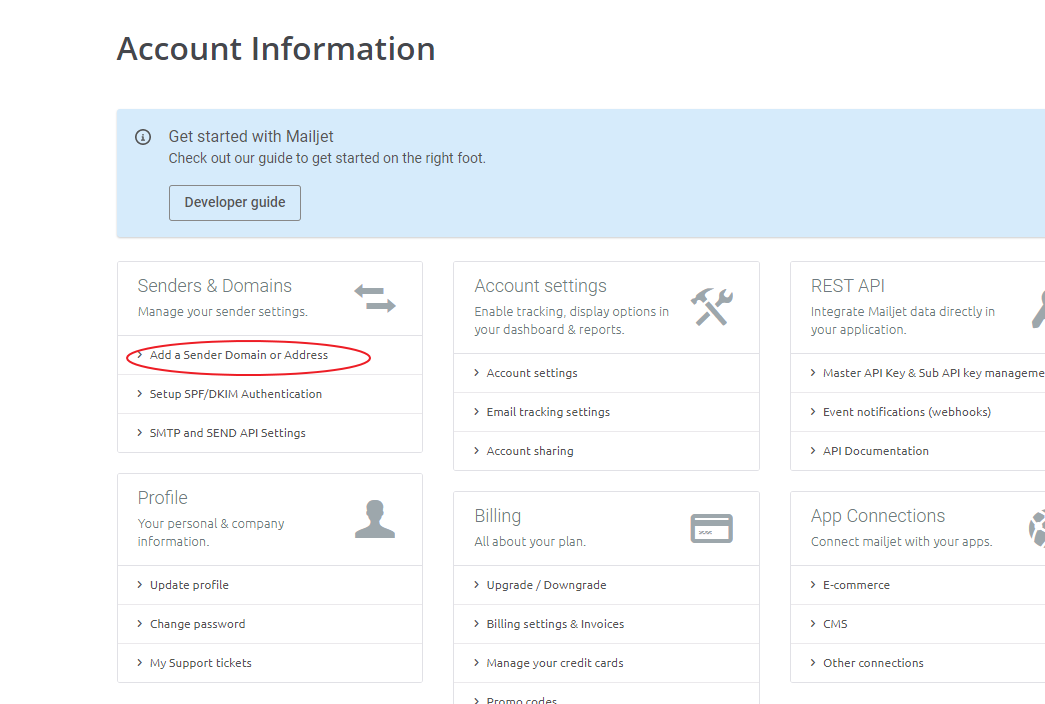The height and width of the screenshot is (704, 1045).
Task: Open the Developer guide button
Action: (235, 203)
